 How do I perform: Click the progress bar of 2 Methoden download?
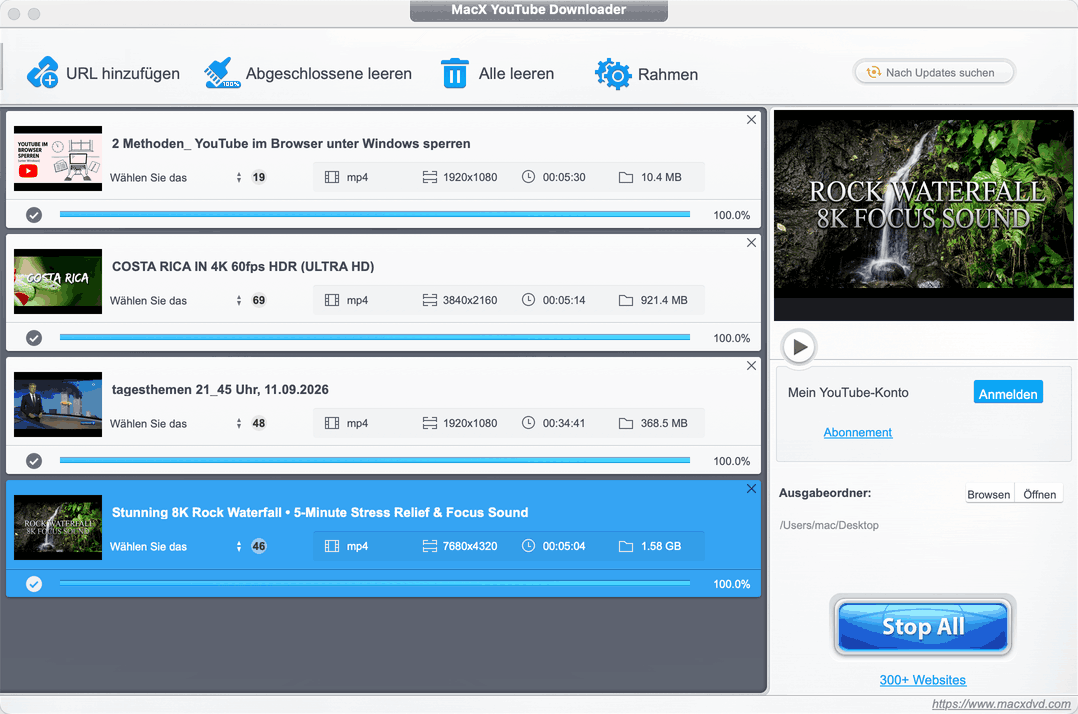click(375, 214)
